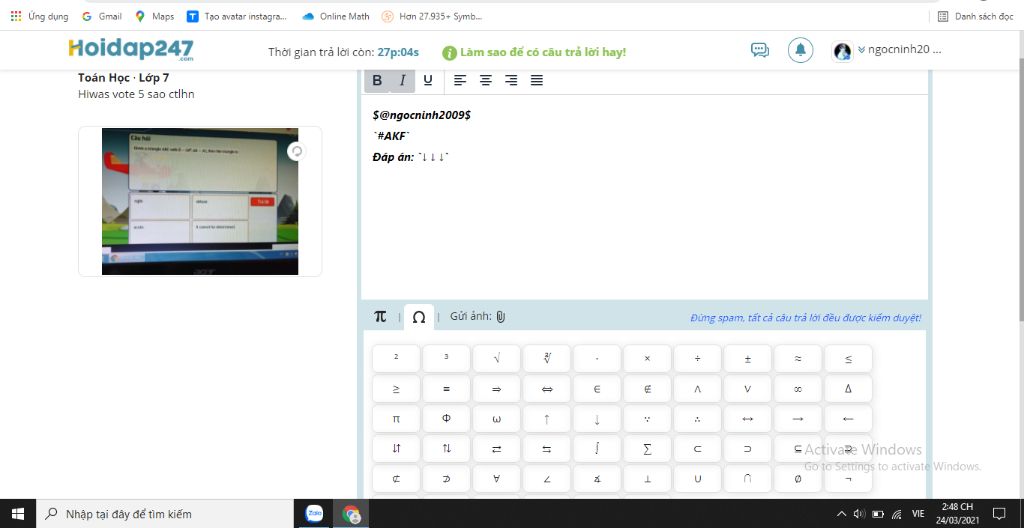Insert the superscript 2 symbol
The width and height of the screenshot is (1024, 528).
point(396,359)
